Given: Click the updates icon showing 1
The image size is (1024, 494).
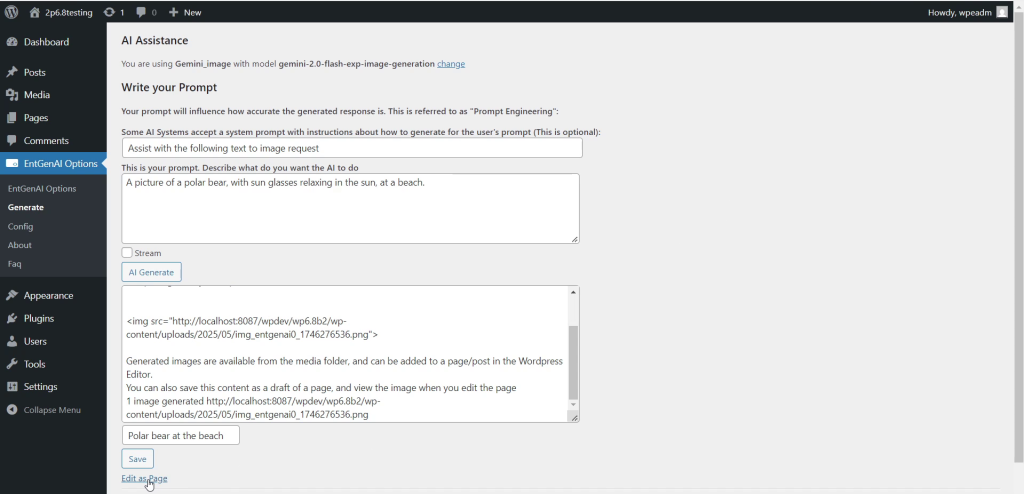Looking at the screenshot, I should pos(109,12).
